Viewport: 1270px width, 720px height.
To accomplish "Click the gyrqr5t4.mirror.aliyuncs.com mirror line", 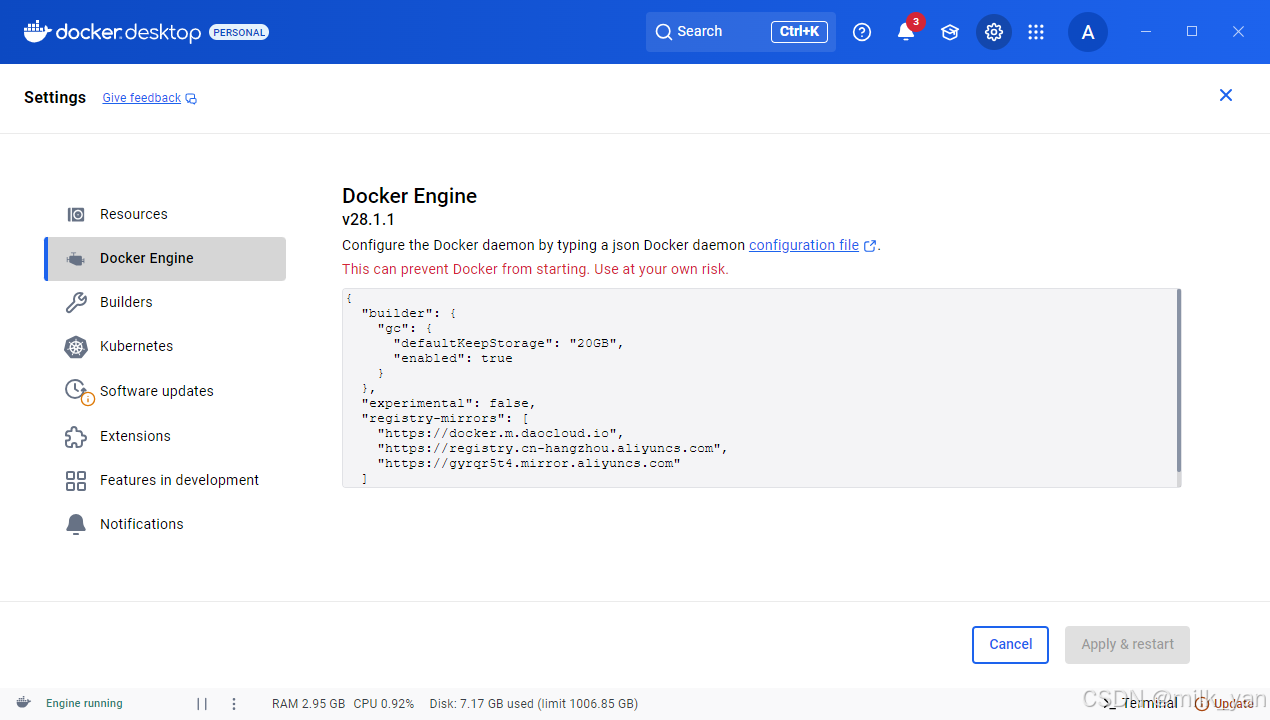I will [529, 464].
